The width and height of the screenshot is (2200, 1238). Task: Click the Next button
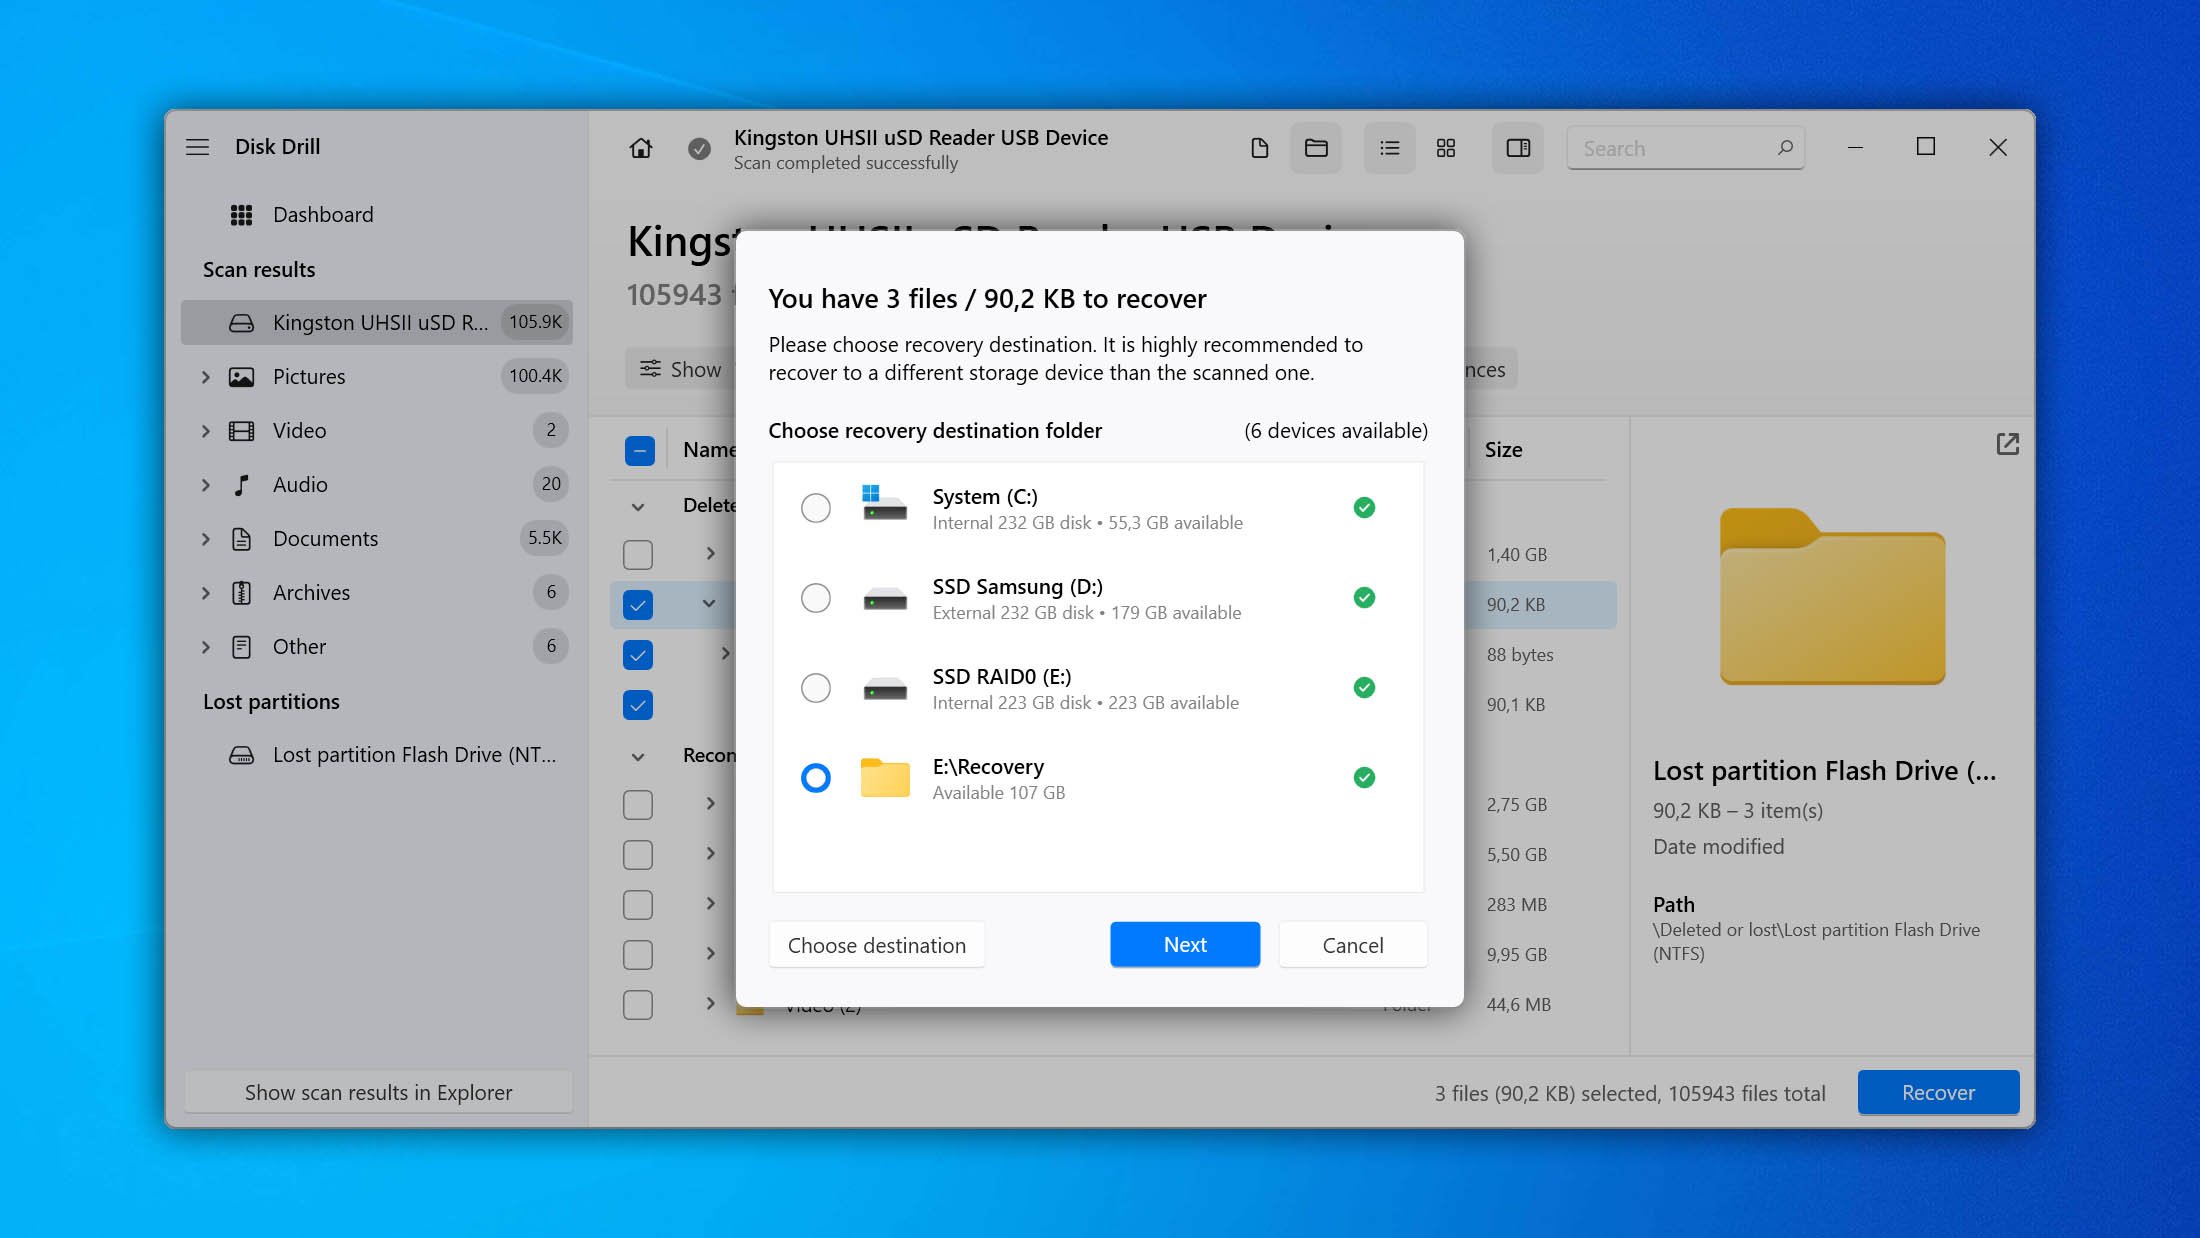[x=1185, y=945]
